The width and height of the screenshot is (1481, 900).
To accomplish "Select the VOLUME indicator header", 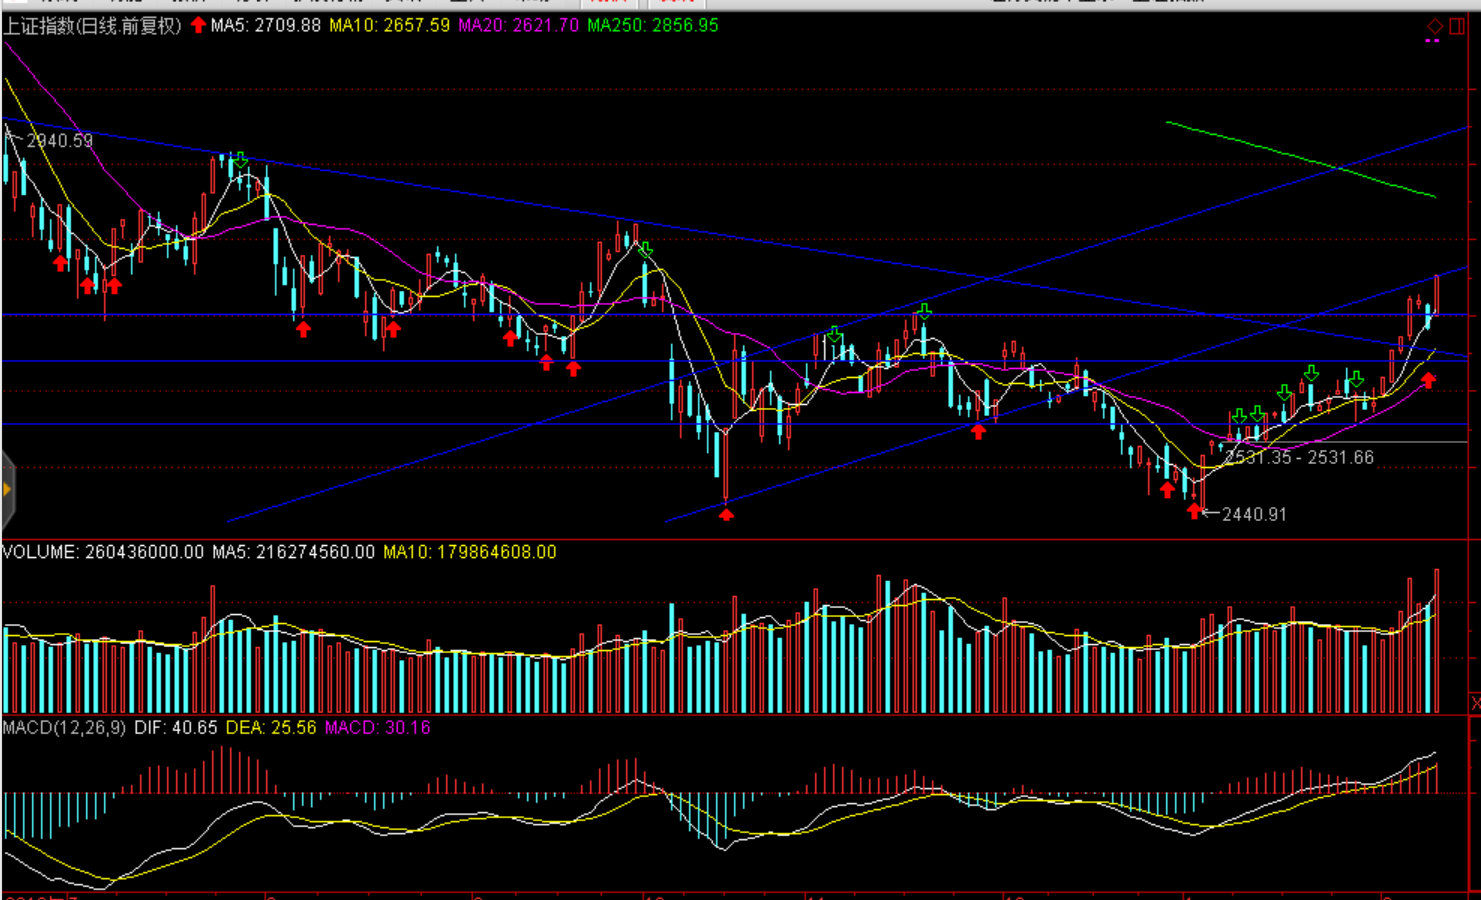I will 102,552.
